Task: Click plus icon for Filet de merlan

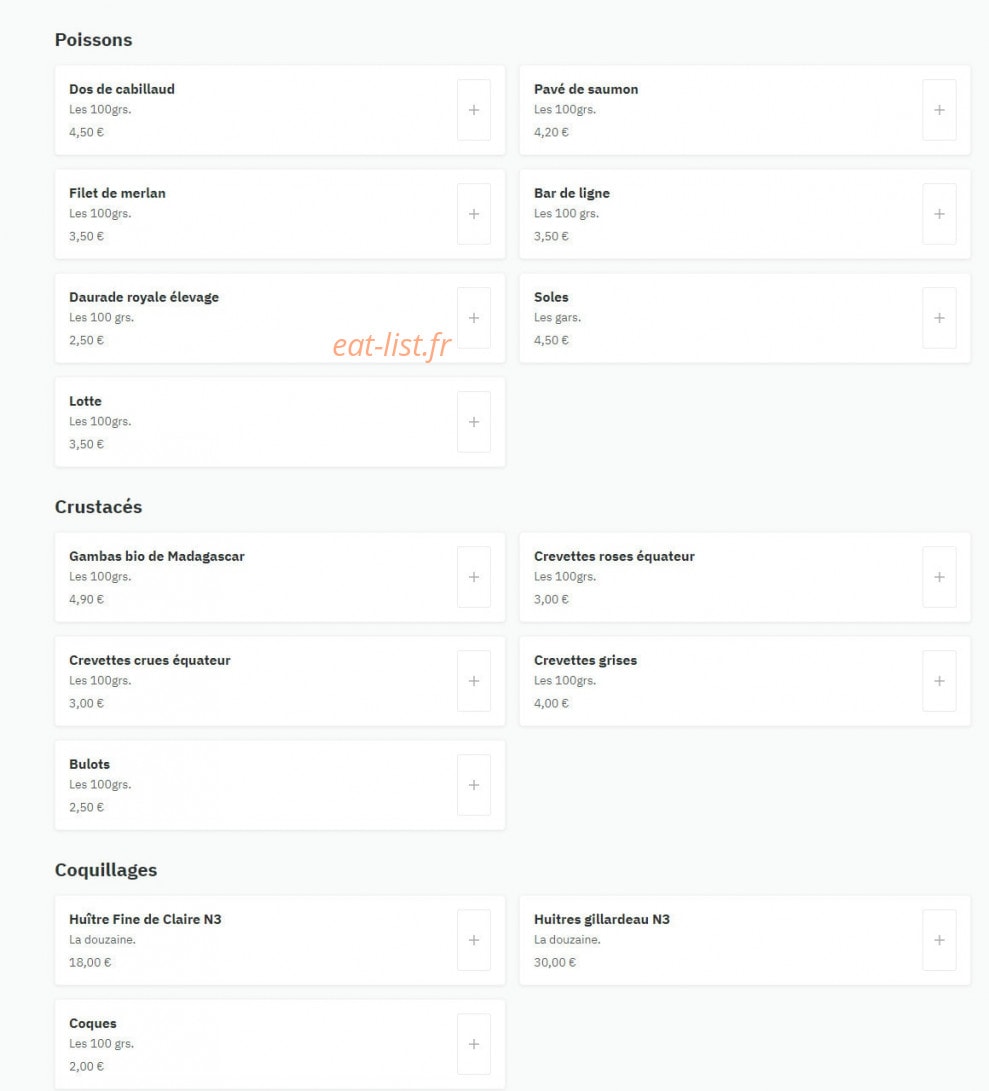Action: pyautogui.click(x=473, y=214)
